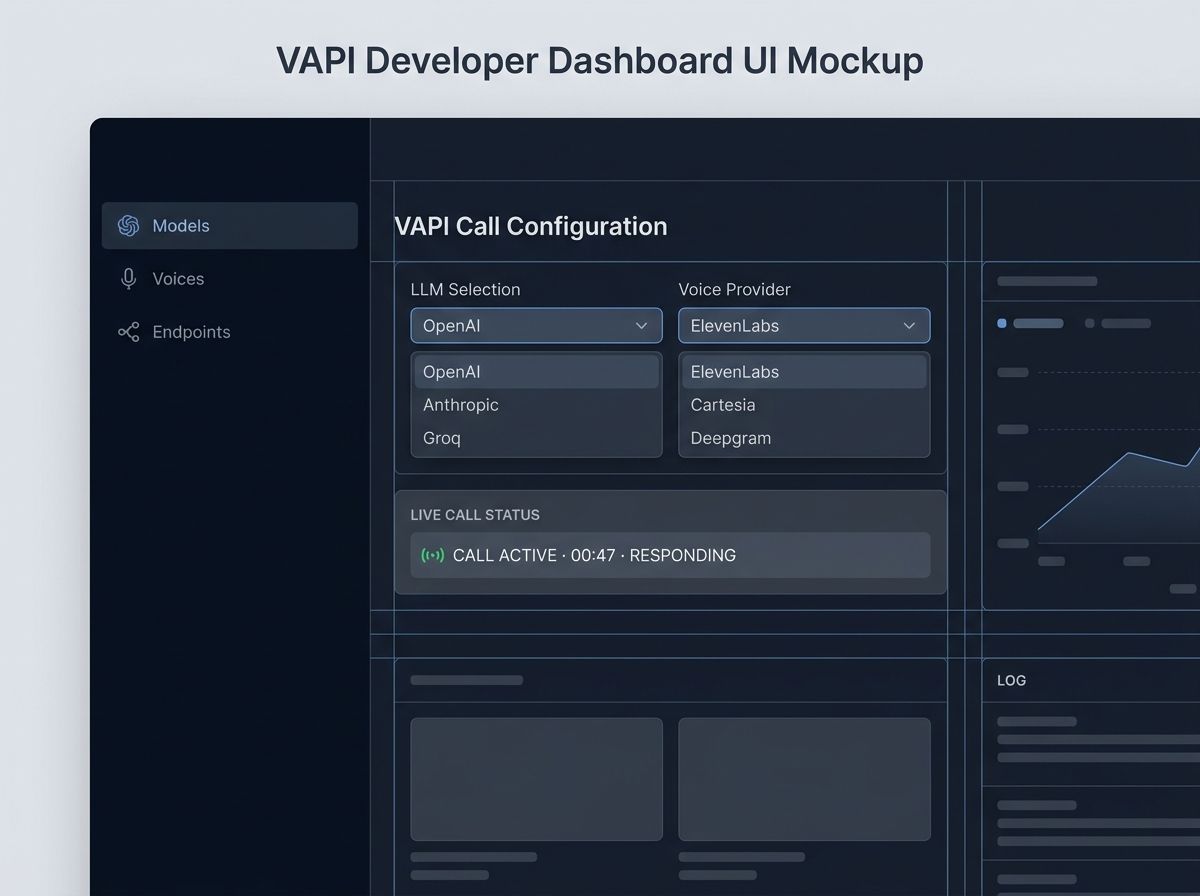Click the chevron on LLM Selection dropdown

point(642,326)
